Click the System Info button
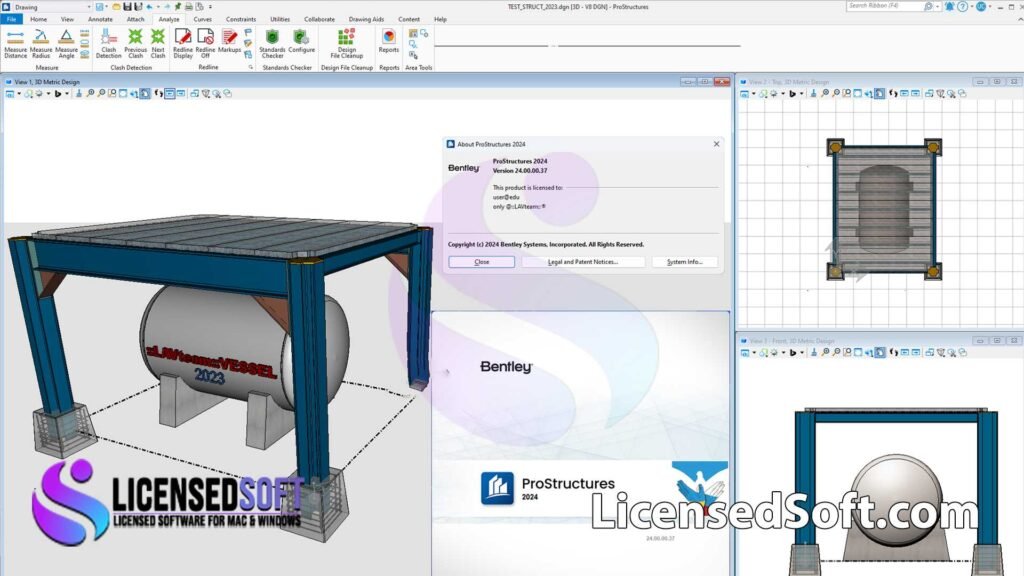 coord(684,262)
